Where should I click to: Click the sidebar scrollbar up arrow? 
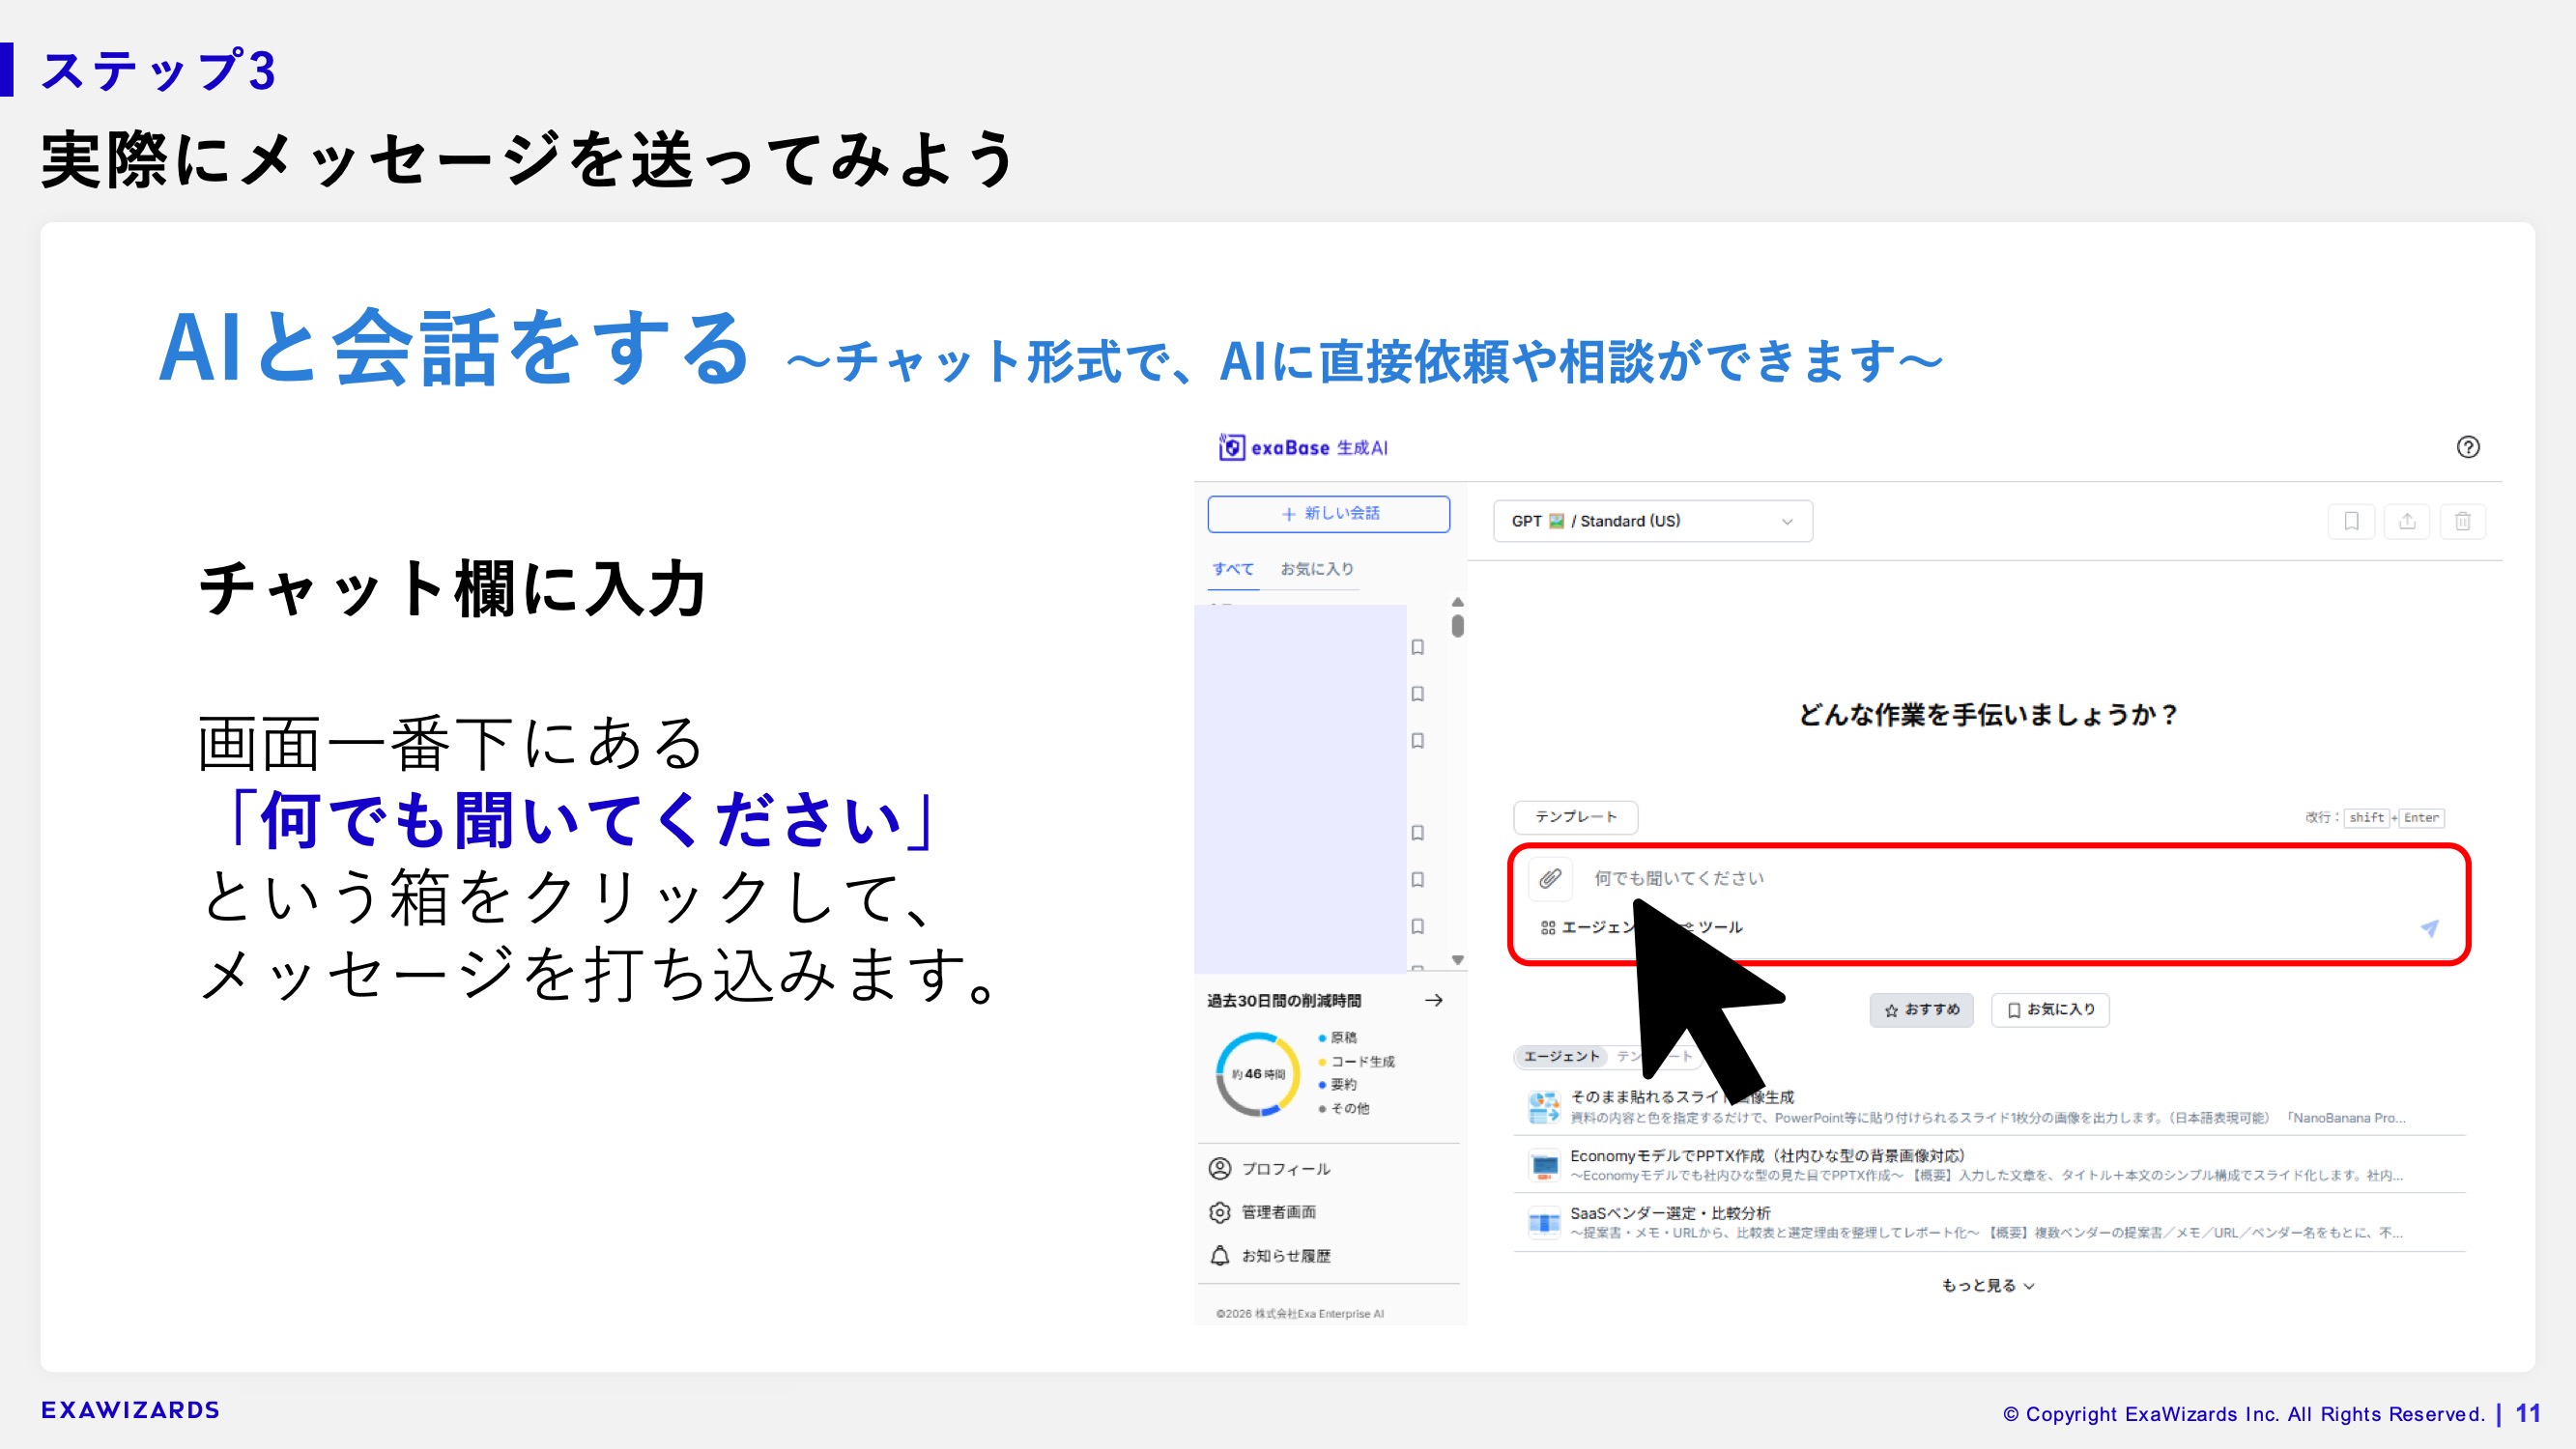pyautogui.click(x=1457, y=602)
